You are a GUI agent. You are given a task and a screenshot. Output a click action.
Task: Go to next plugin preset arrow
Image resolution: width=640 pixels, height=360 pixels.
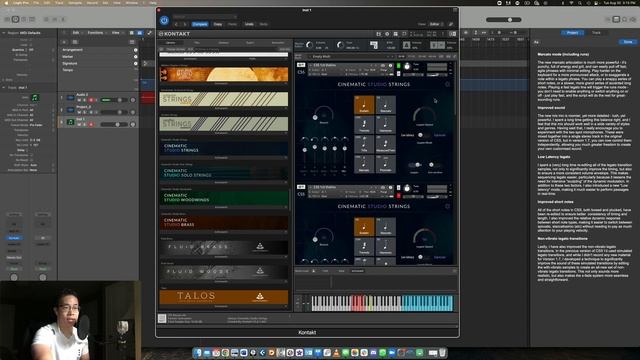pyautogui.click(x=184, y=24)
